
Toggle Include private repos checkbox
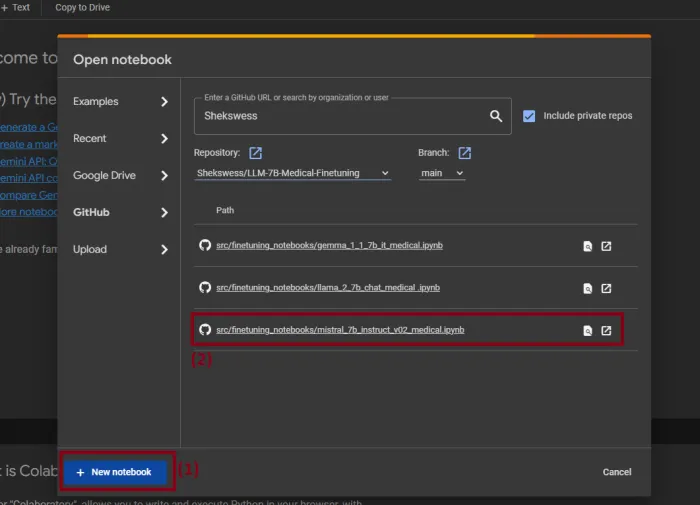[x=529, y=116]
